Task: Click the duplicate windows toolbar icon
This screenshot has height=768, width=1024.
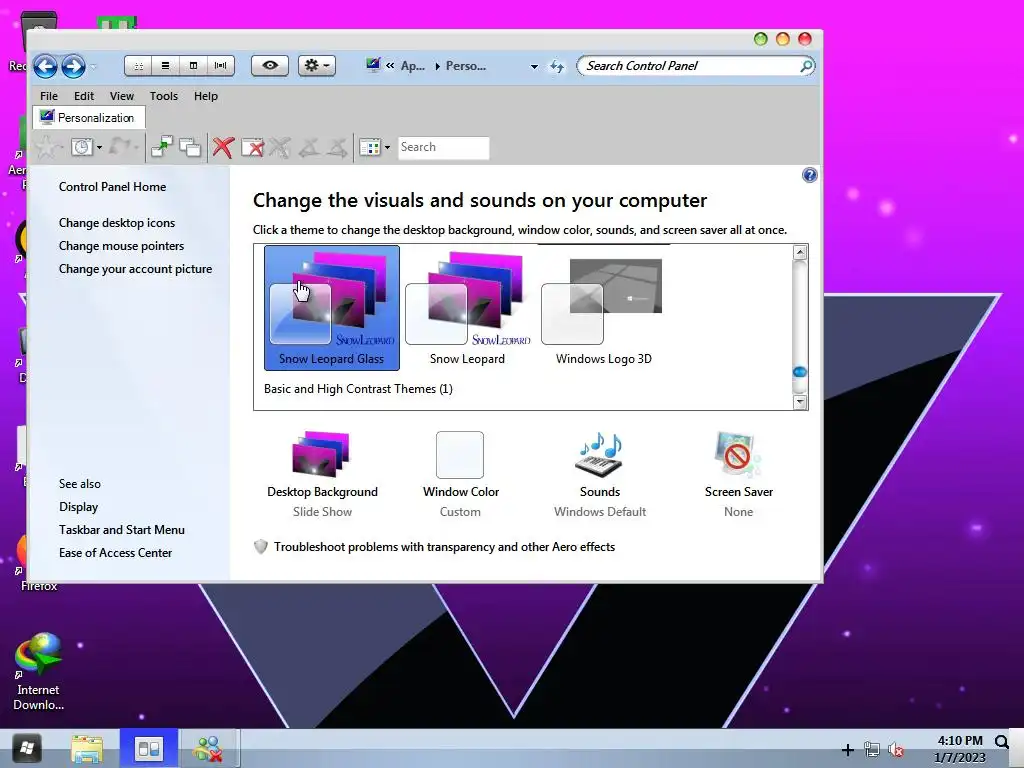Action: [190, 148]
